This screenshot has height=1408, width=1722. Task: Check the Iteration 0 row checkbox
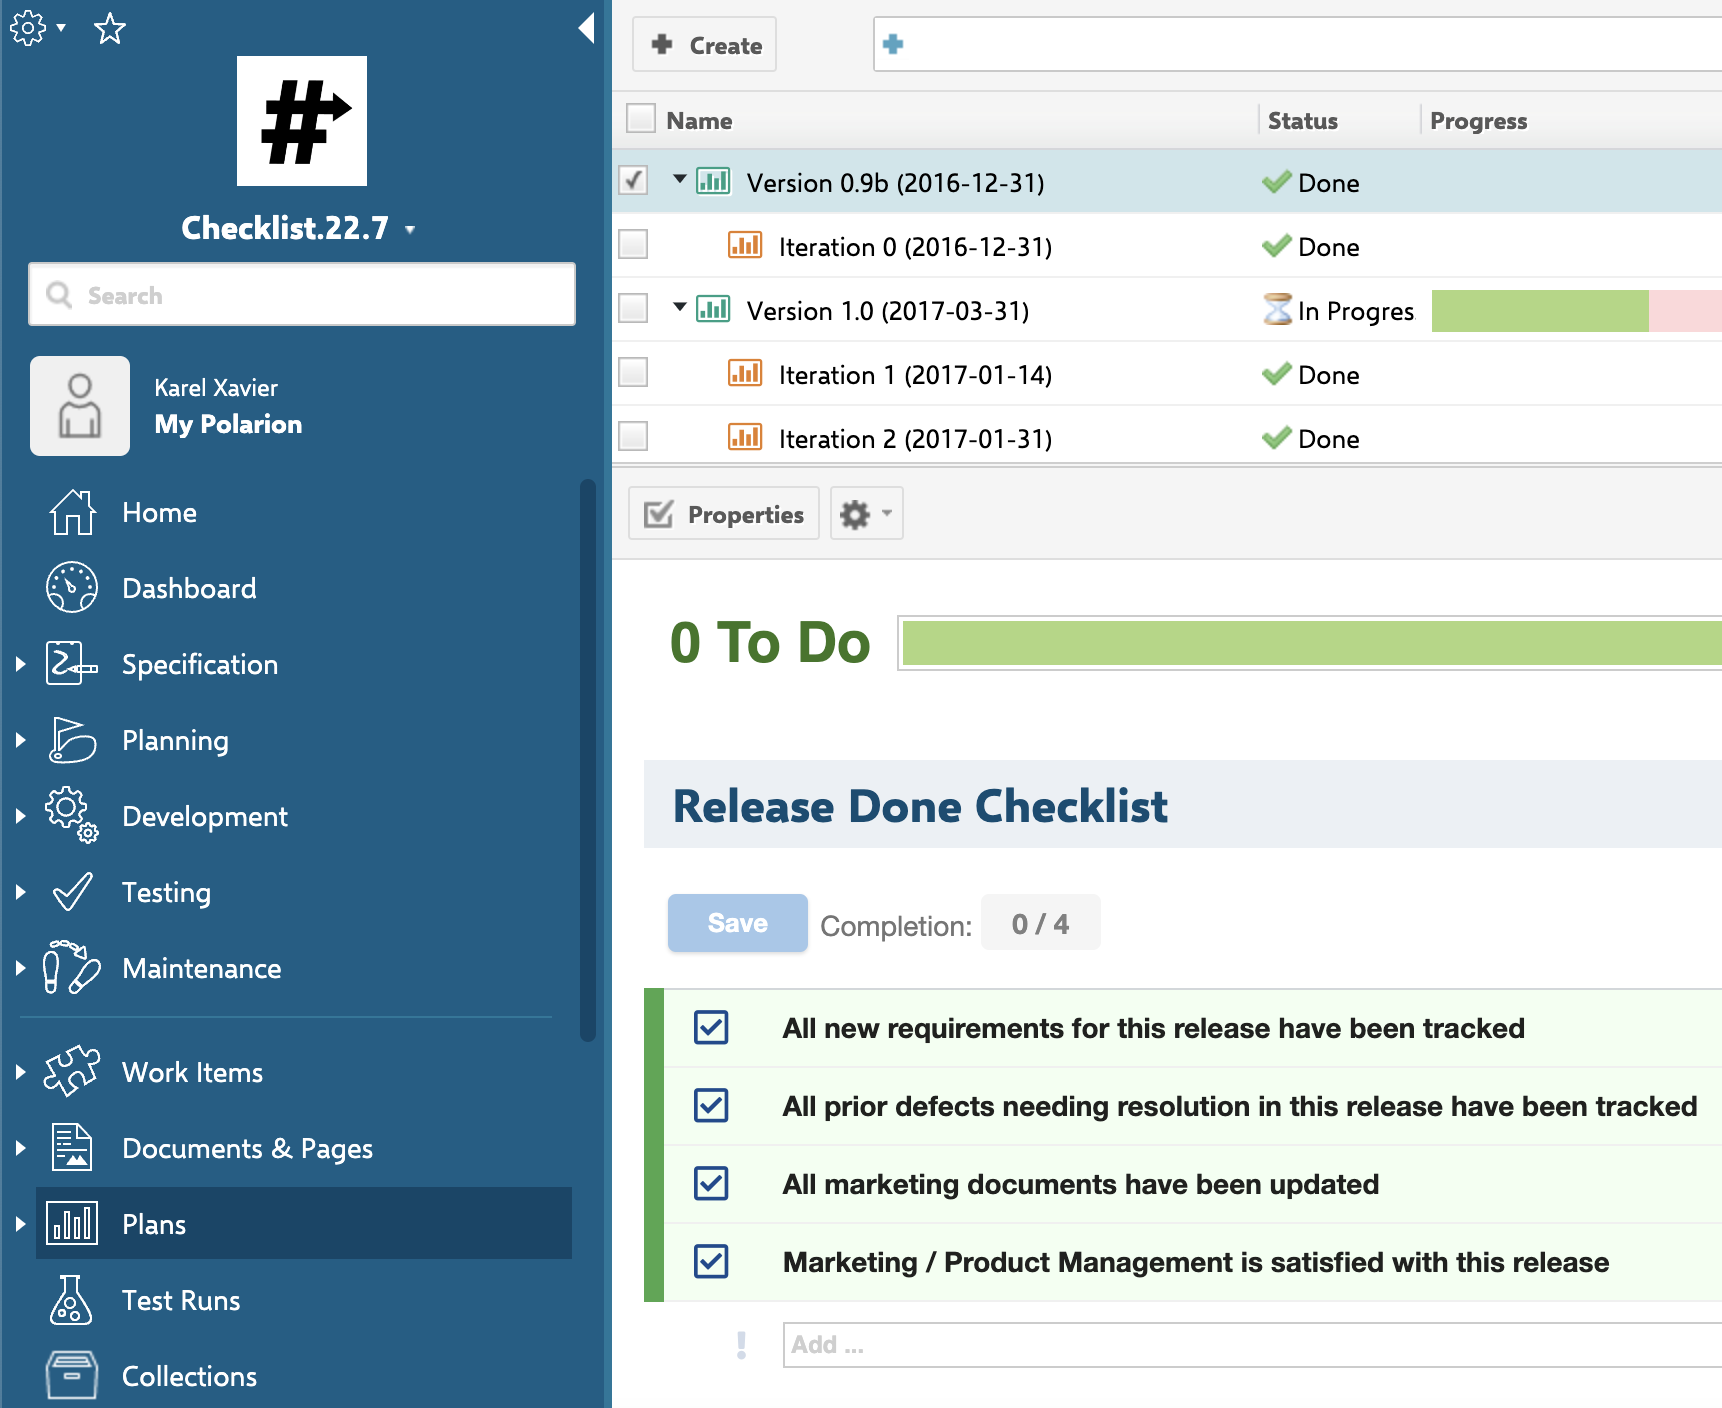click(633, 245)
